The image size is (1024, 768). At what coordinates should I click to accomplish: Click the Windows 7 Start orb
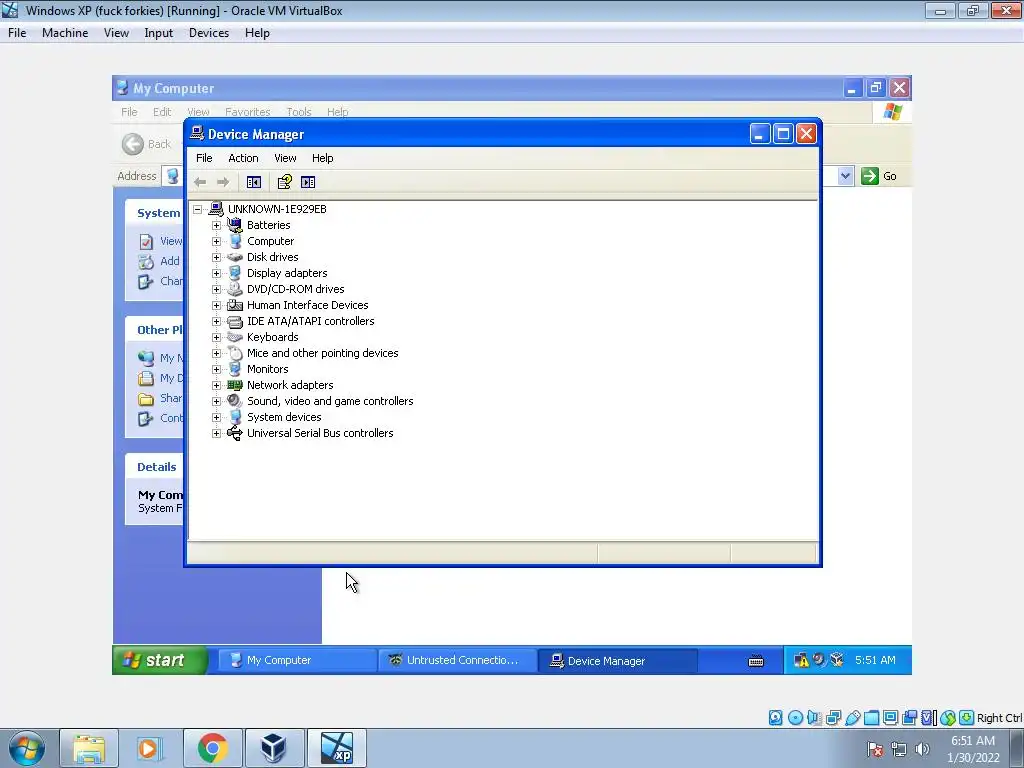(27, 748)
